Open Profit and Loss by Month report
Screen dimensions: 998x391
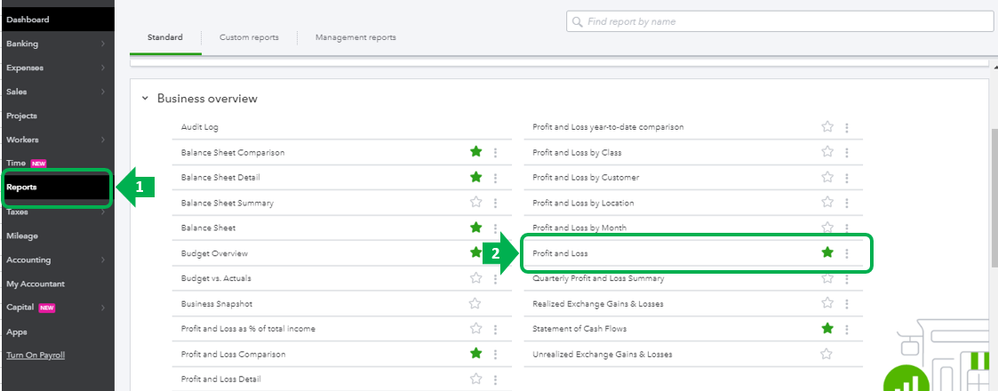click(x=579, y=228)
